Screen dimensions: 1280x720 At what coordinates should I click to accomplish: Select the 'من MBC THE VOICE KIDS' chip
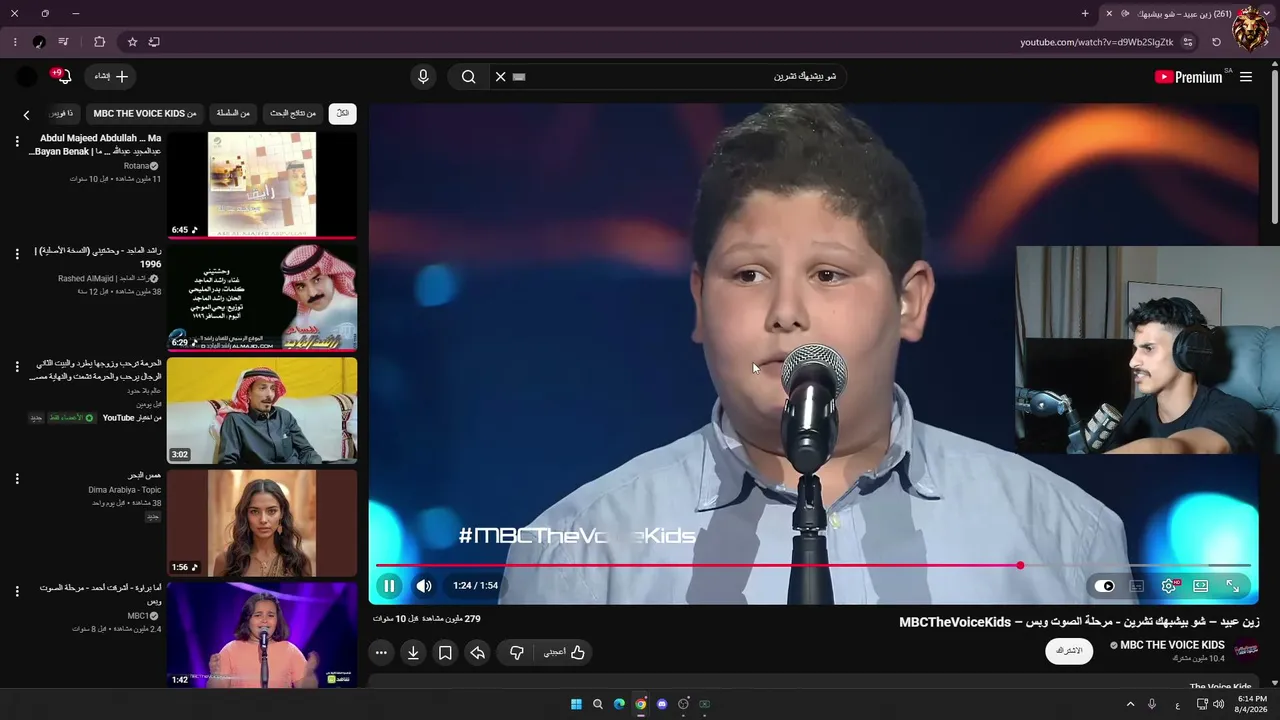pos(145,113)
